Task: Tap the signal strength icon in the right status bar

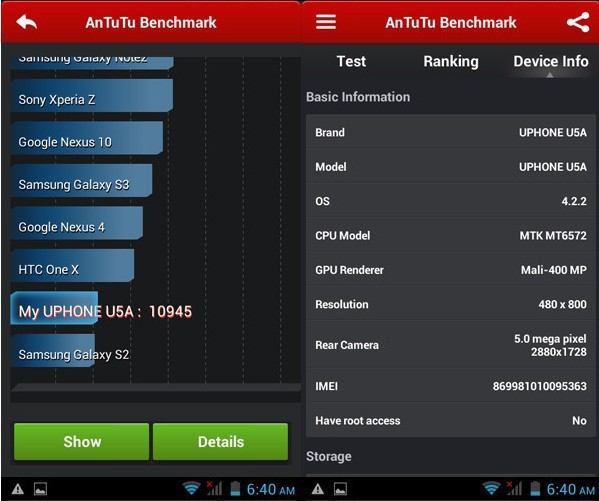Action: click(514, 488)
